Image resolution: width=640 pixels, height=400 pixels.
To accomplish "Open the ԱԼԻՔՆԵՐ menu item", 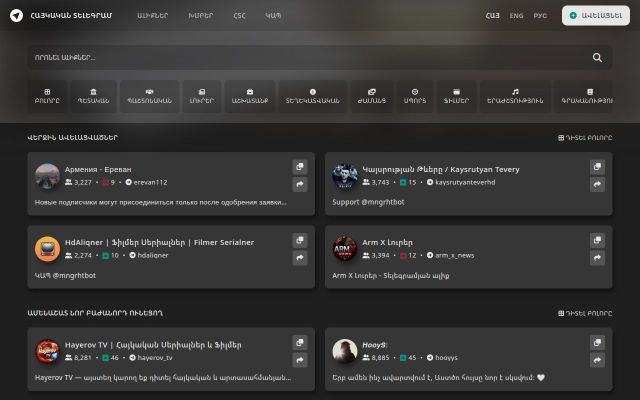I will tap(153, 16).
